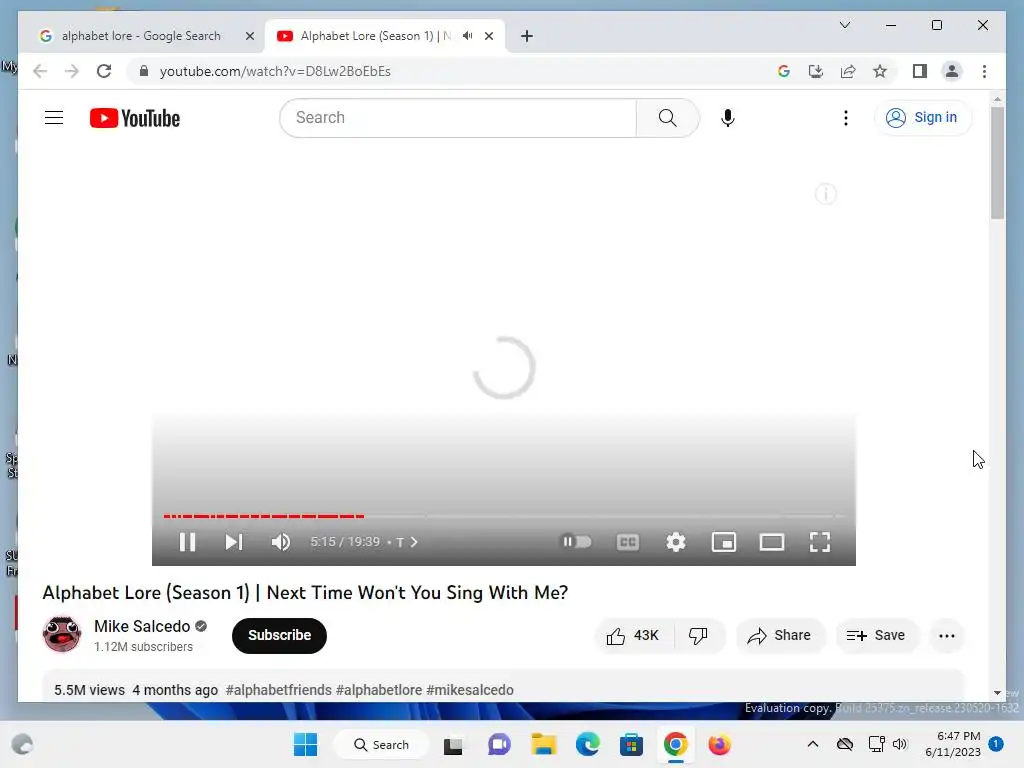This screenshot has width=1024, height=768.
Task: Open Microsoft Store from taskbar
Action: (x=631, y=744)
